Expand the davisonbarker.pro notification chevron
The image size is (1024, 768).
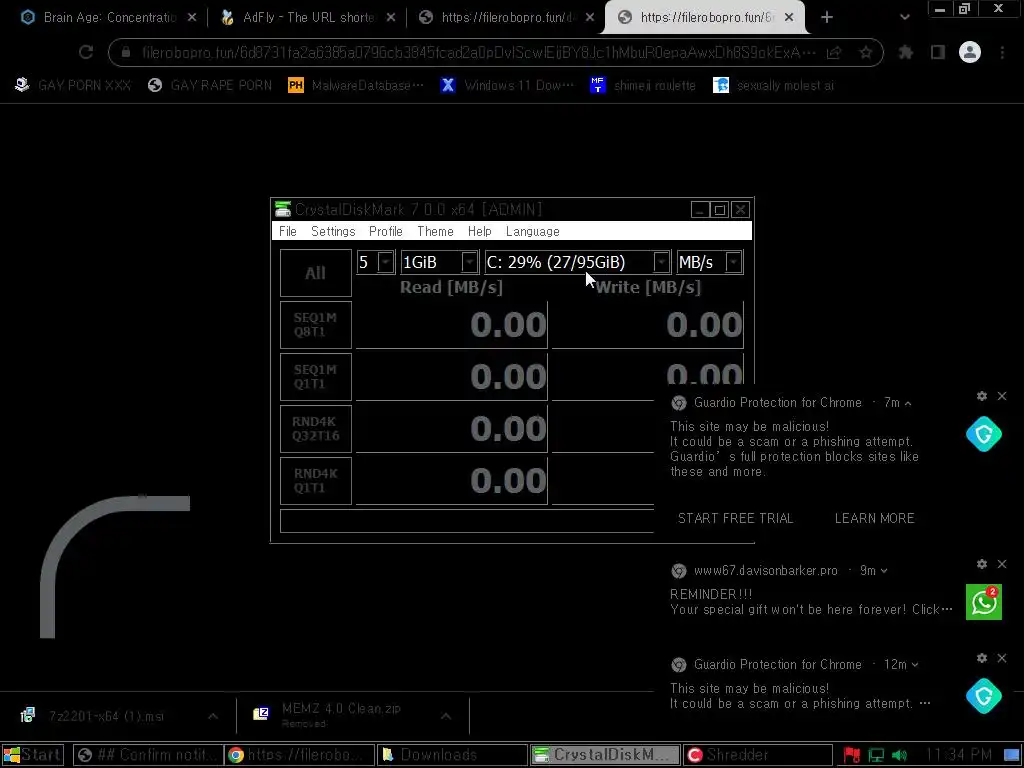pyautogui.click(x=884, y=571)
